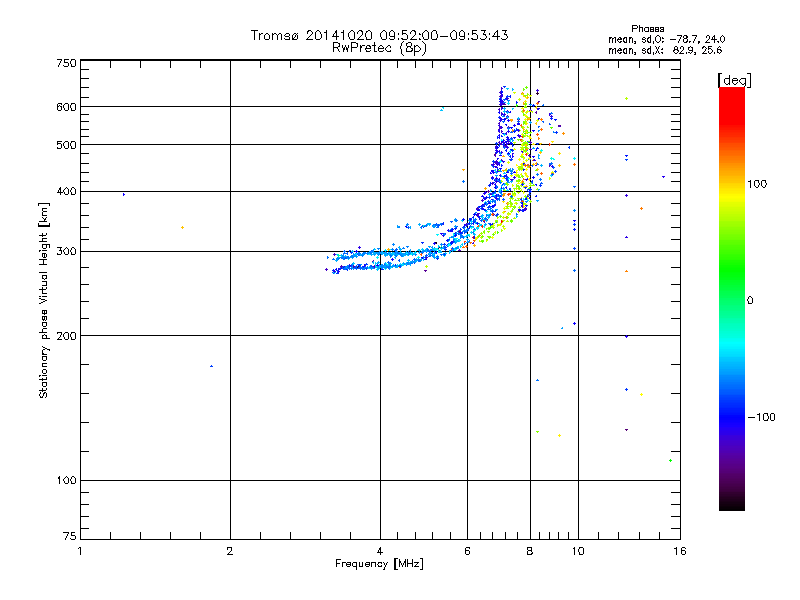Viewport: 800px width, 600px height.
Task: Click the colorbar '-100' tick label
Action: point(761,417)
